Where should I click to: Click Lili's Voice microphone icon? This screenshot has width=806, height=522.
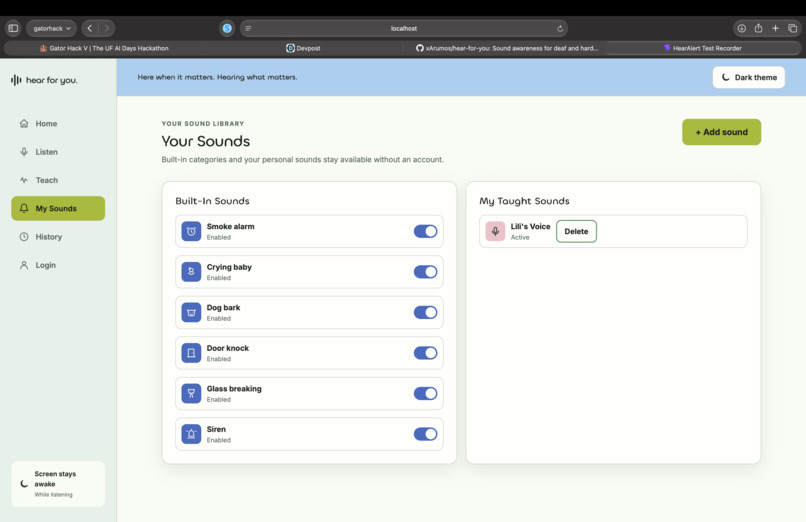pyautogui.click(x=495, y=231)
